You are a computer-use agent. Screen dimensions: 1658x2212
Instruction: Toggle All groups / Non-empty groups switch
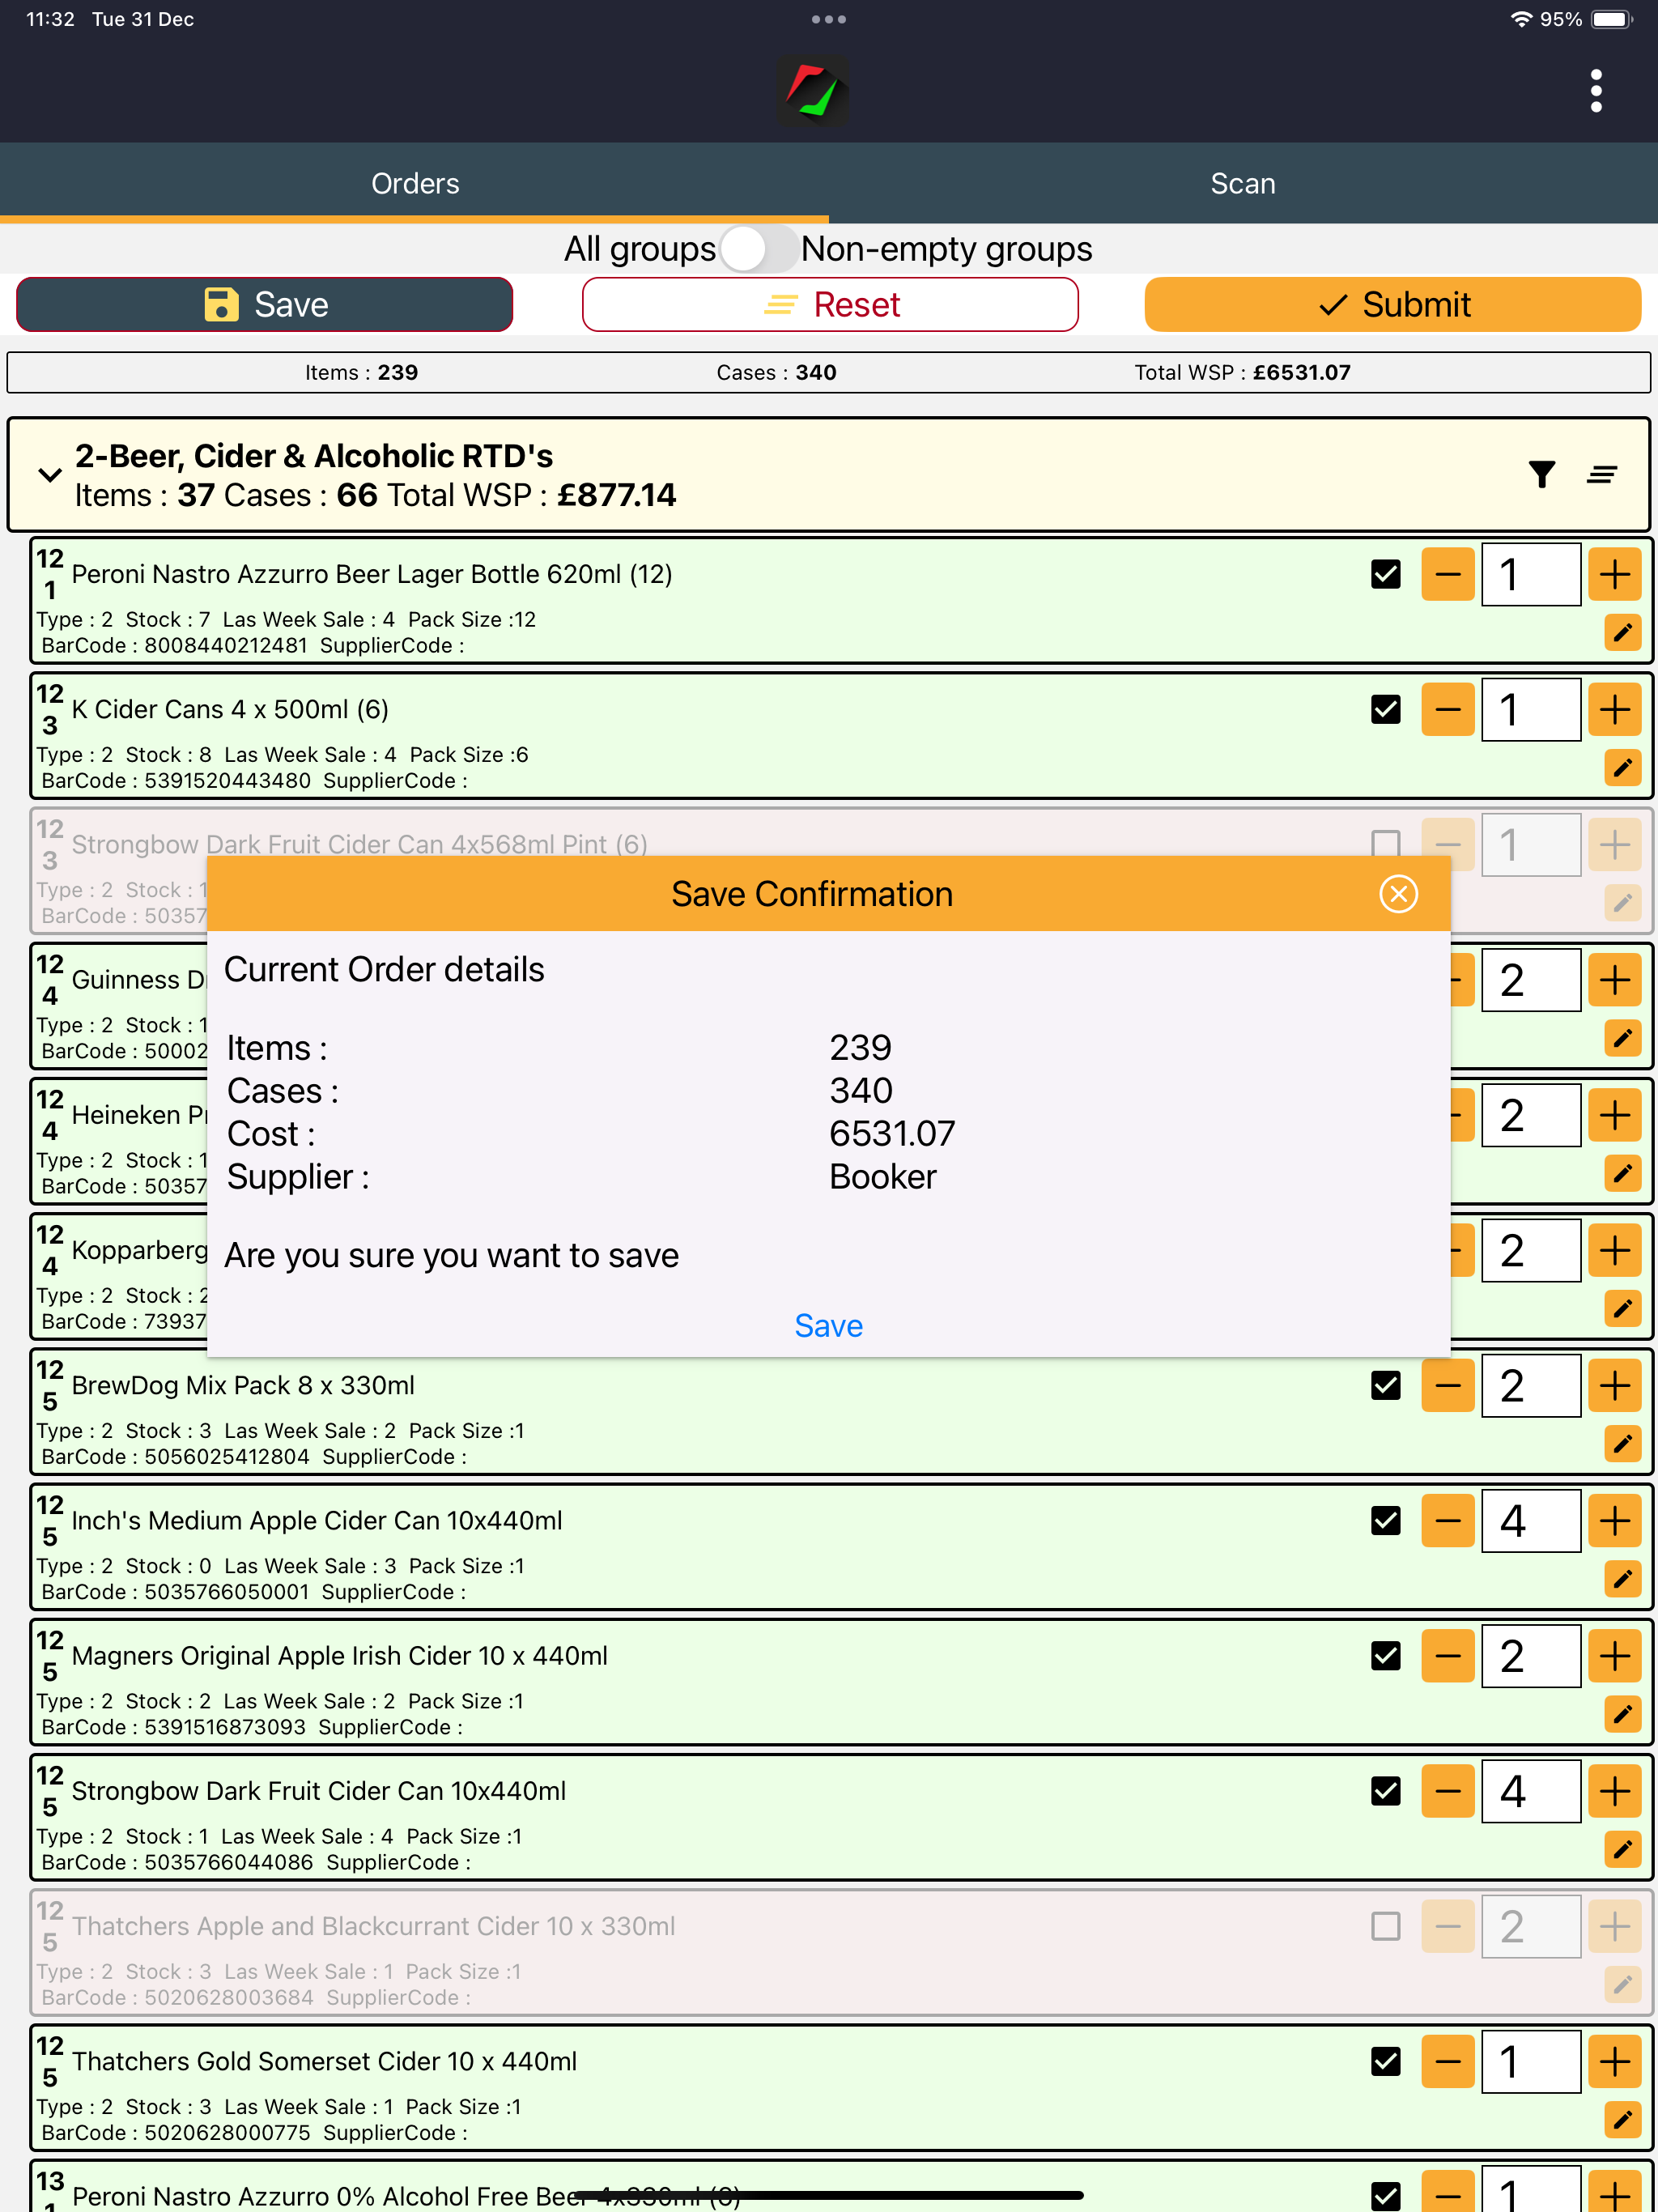[759, 248]
